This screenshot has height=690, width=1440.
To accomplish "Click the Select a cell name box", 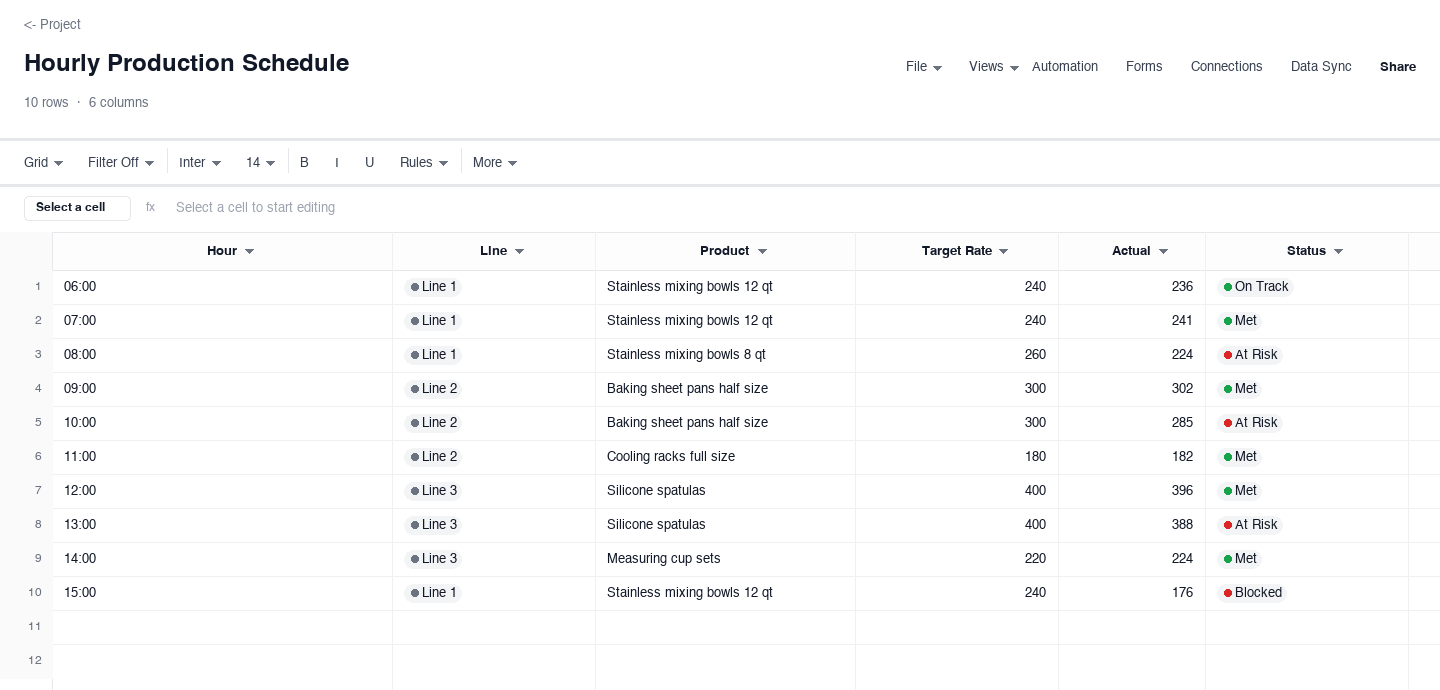I will coord(77,208).
